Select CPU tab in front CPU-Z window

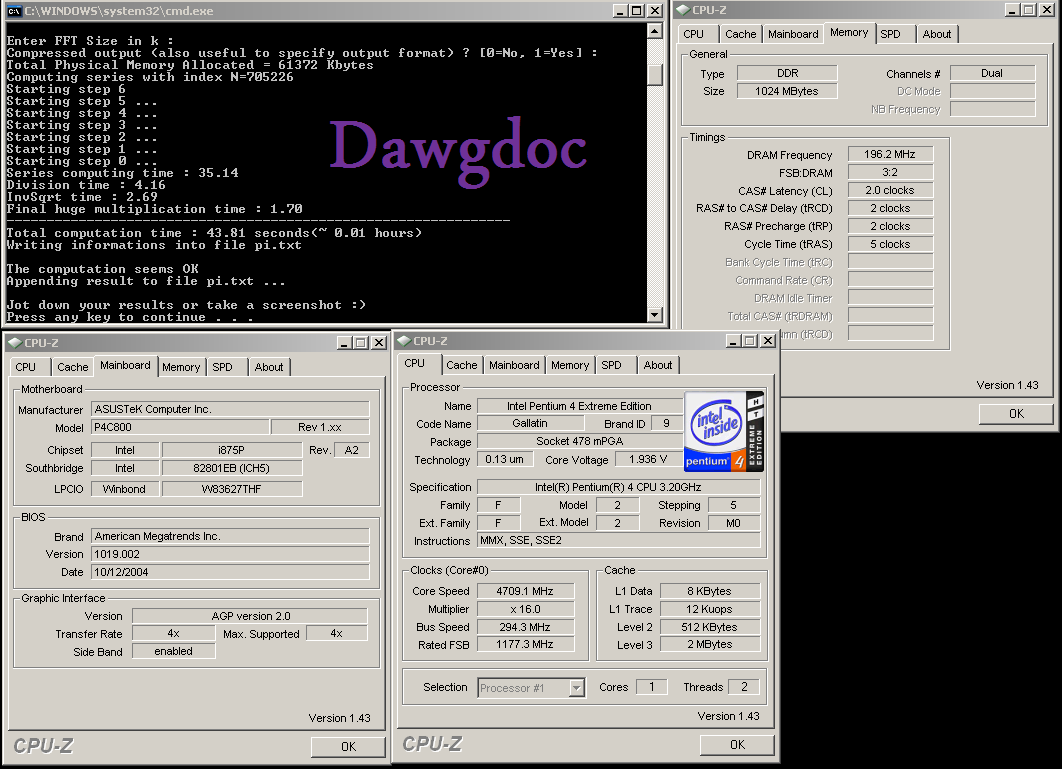click(415, 363)
